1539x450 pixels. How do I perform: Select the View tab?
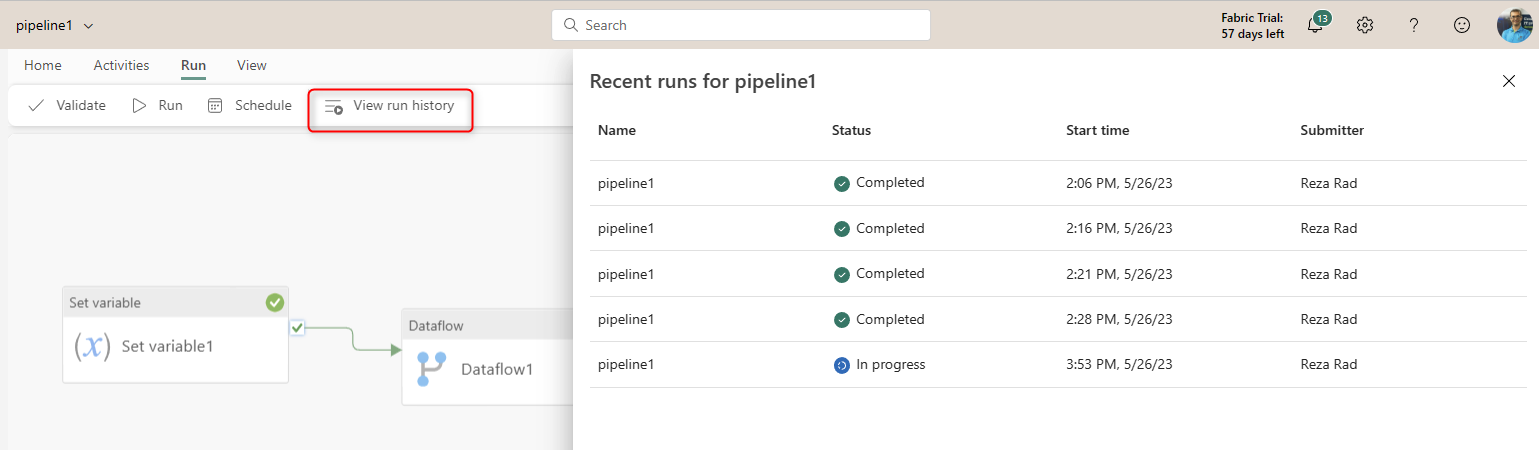[252, 65]
